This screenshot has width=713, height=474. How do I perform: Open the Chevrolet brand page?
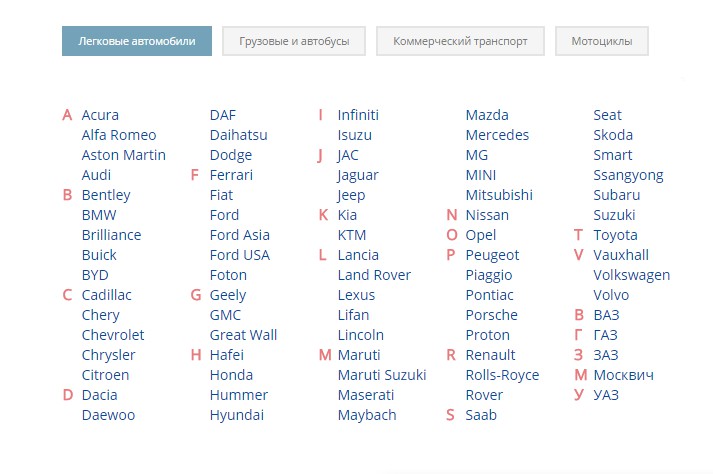click(113, 335)
